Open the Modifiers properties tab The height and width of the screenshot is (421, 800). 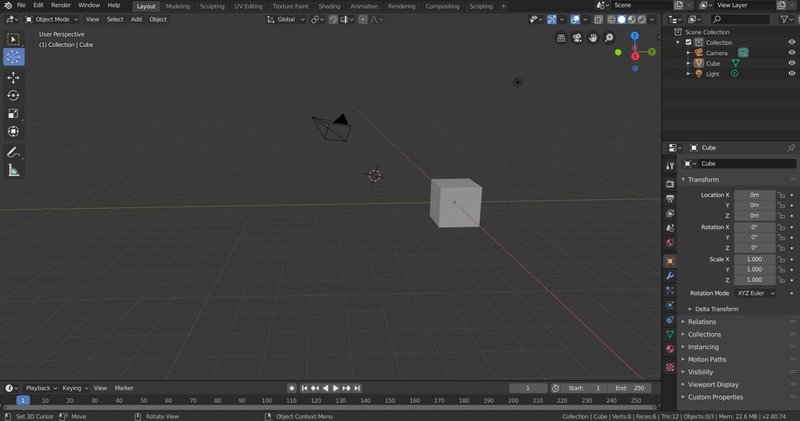click(x=670, y=276)
